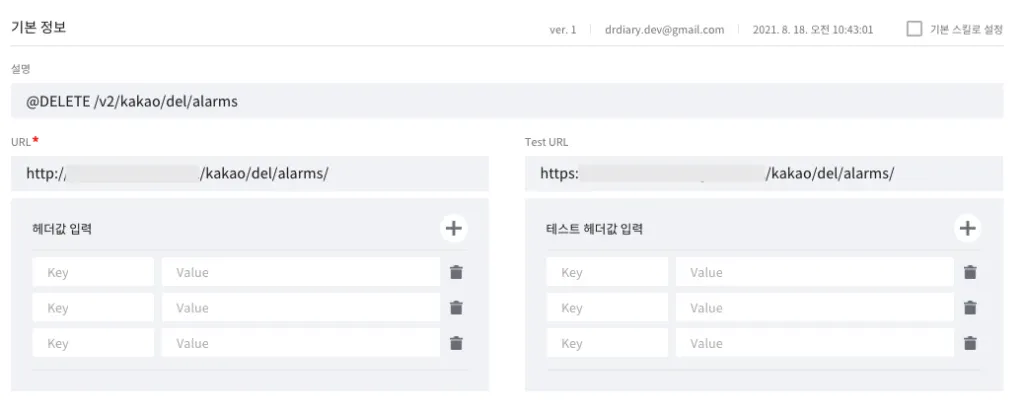Add a new header row with plus icon
Image resolution: width=1024 pixels, height=414 pixels.
(454, 228)
